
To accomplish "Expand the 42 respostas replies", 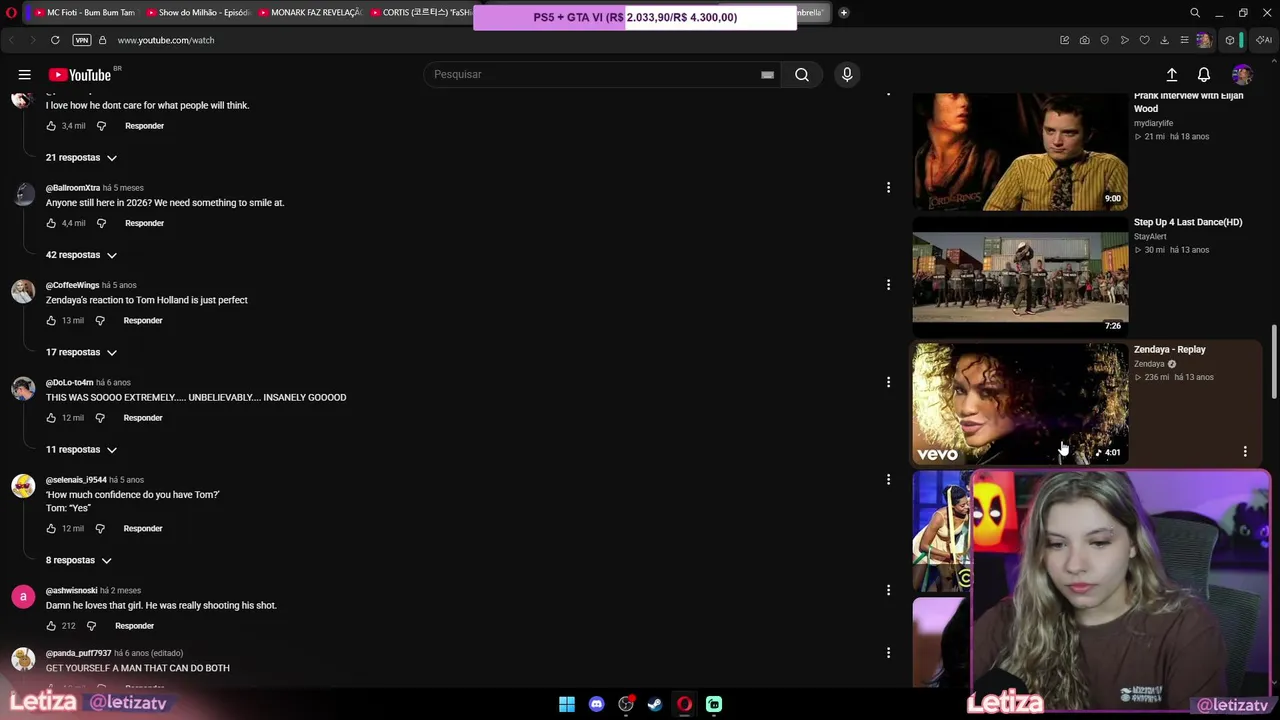I will coord(81,255).
